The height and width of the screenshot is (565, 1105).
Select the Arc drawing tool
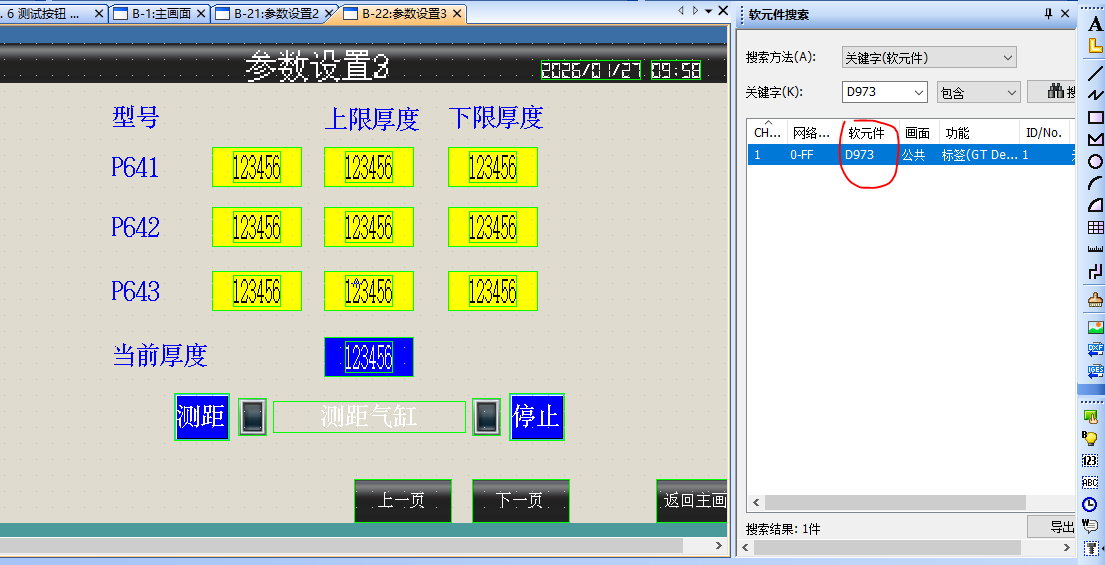point(1095,183)
